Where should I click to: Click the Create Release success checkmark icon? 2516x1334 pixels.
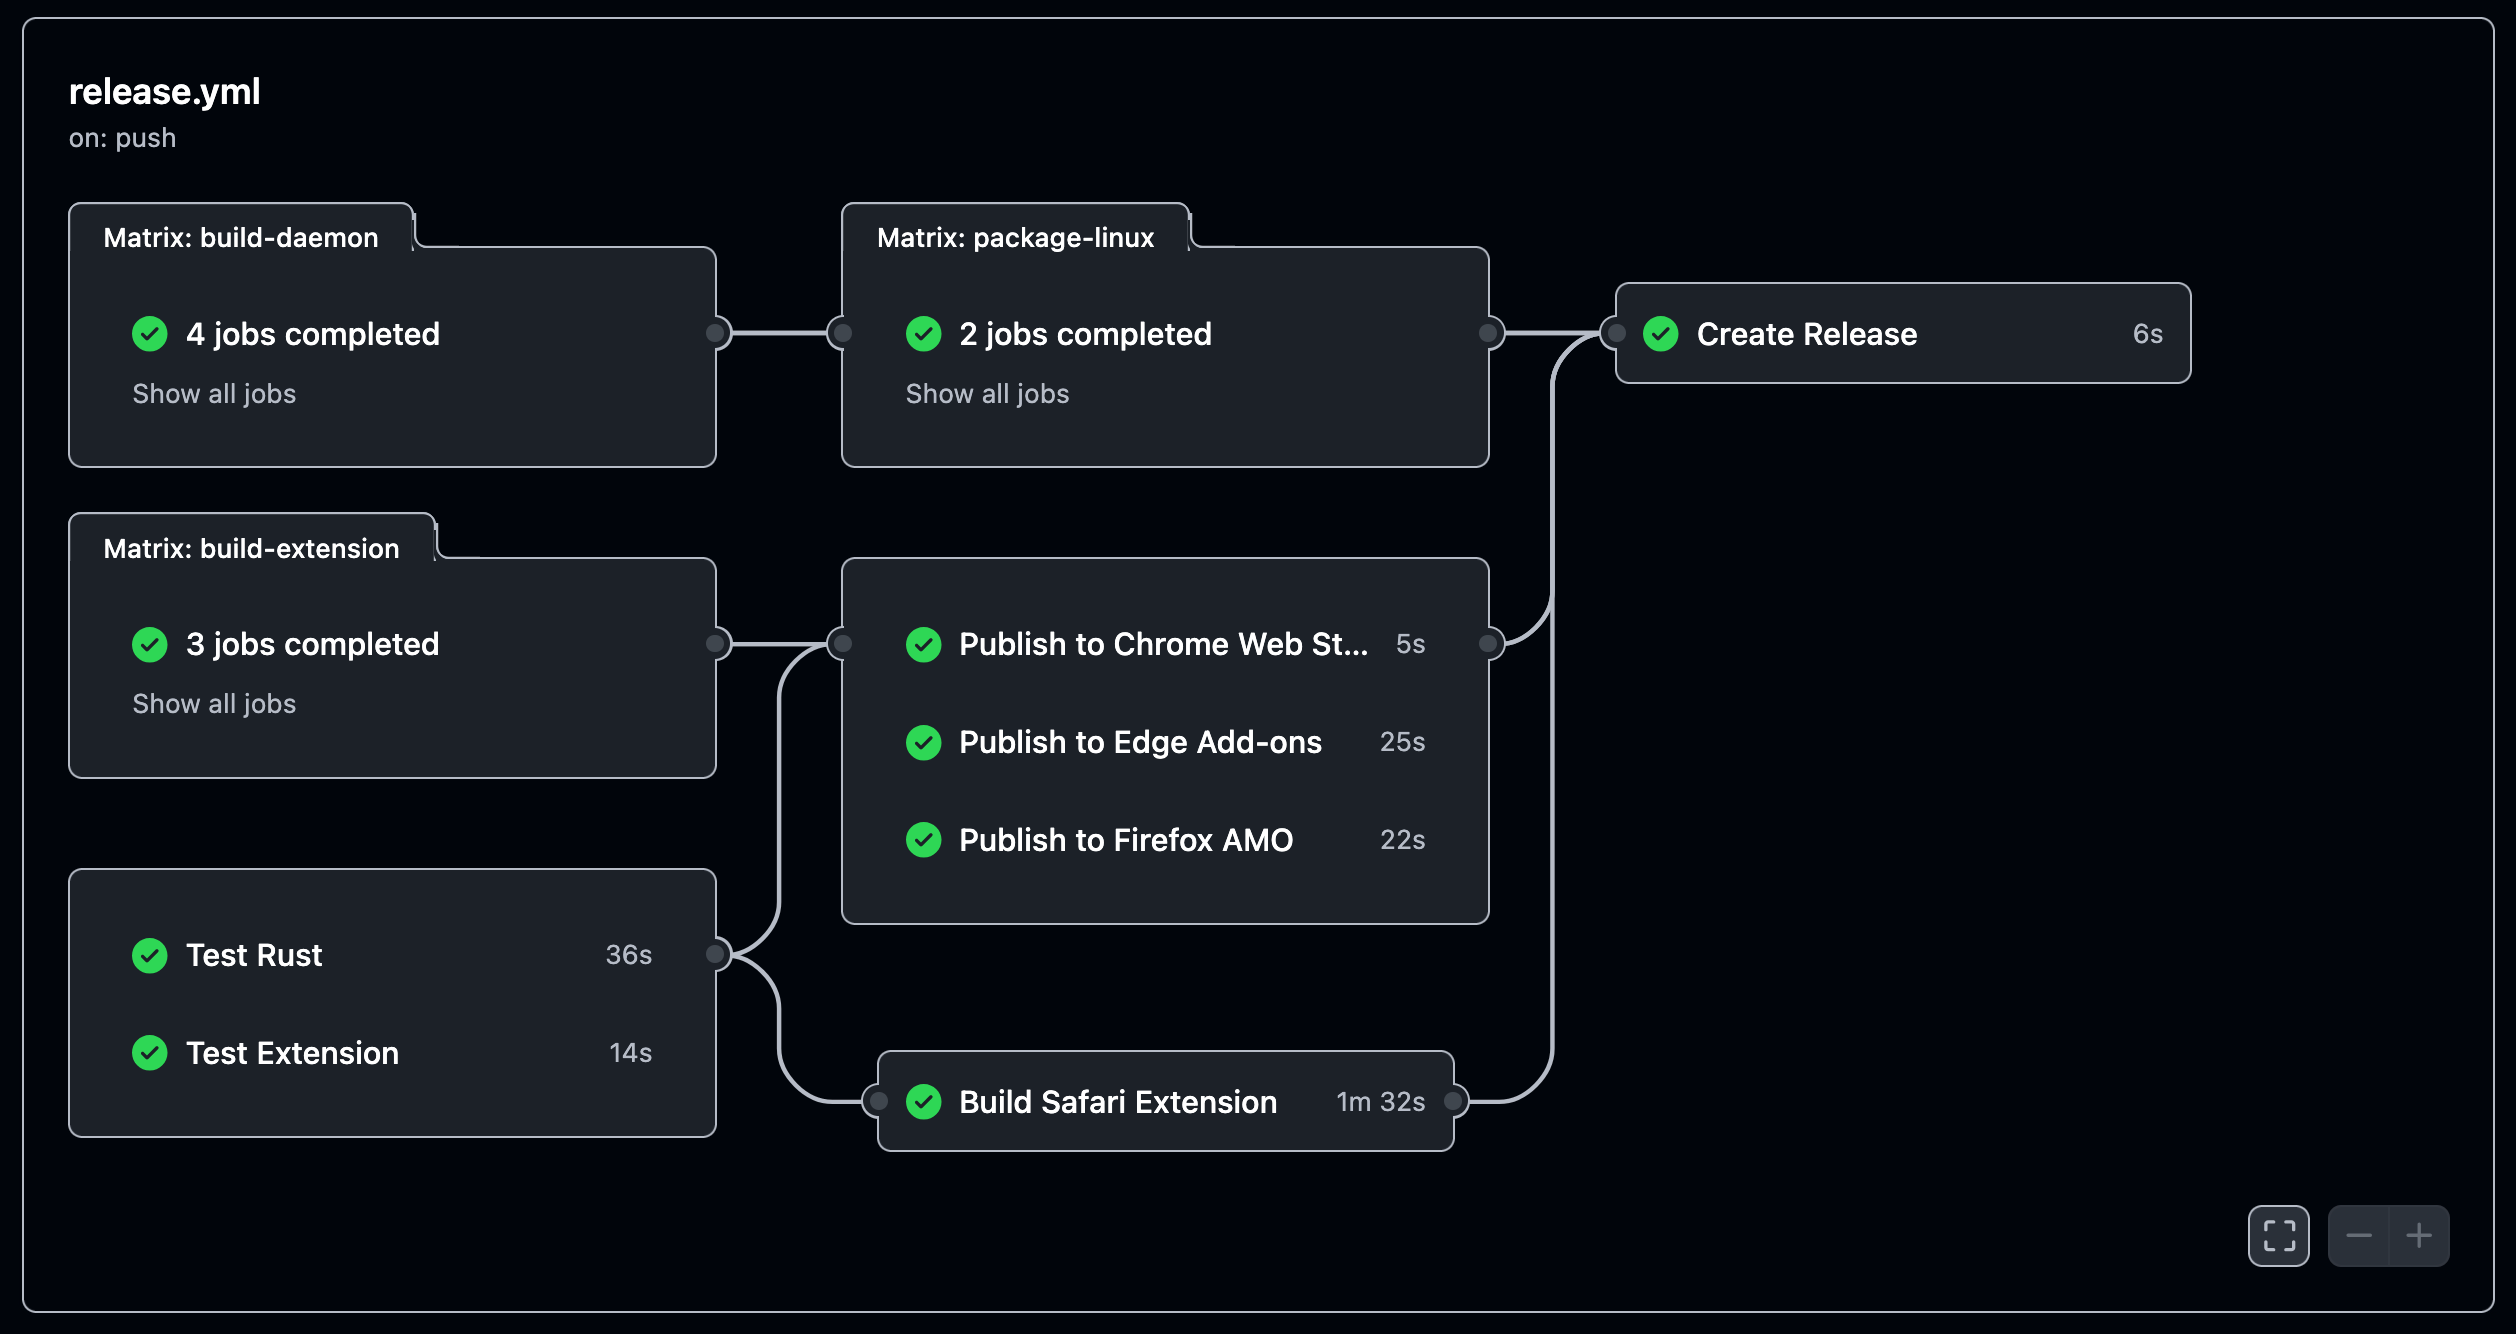(x=1661, y=334)
